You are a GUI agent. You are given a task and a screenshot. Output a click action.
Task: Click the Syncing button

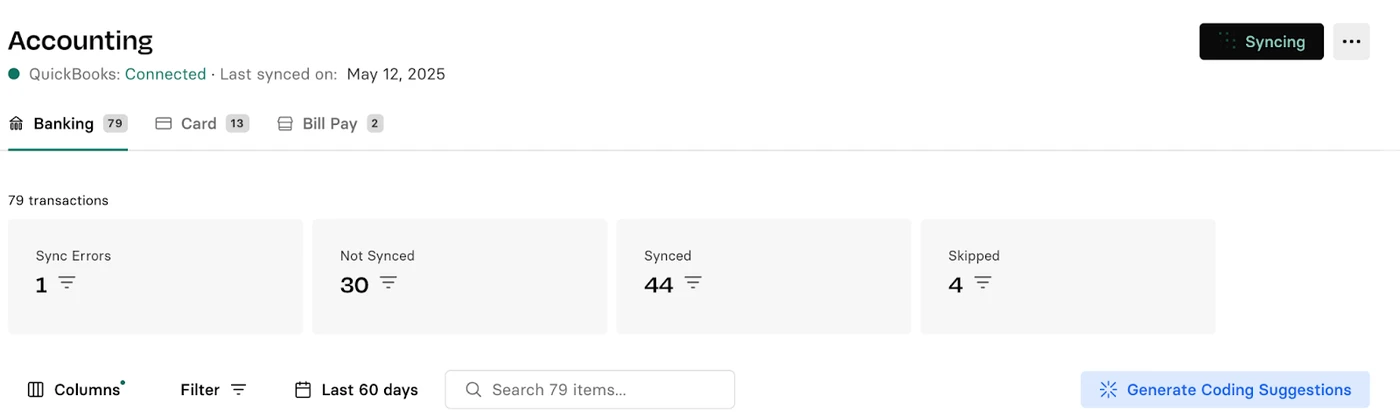(1261, 42)
